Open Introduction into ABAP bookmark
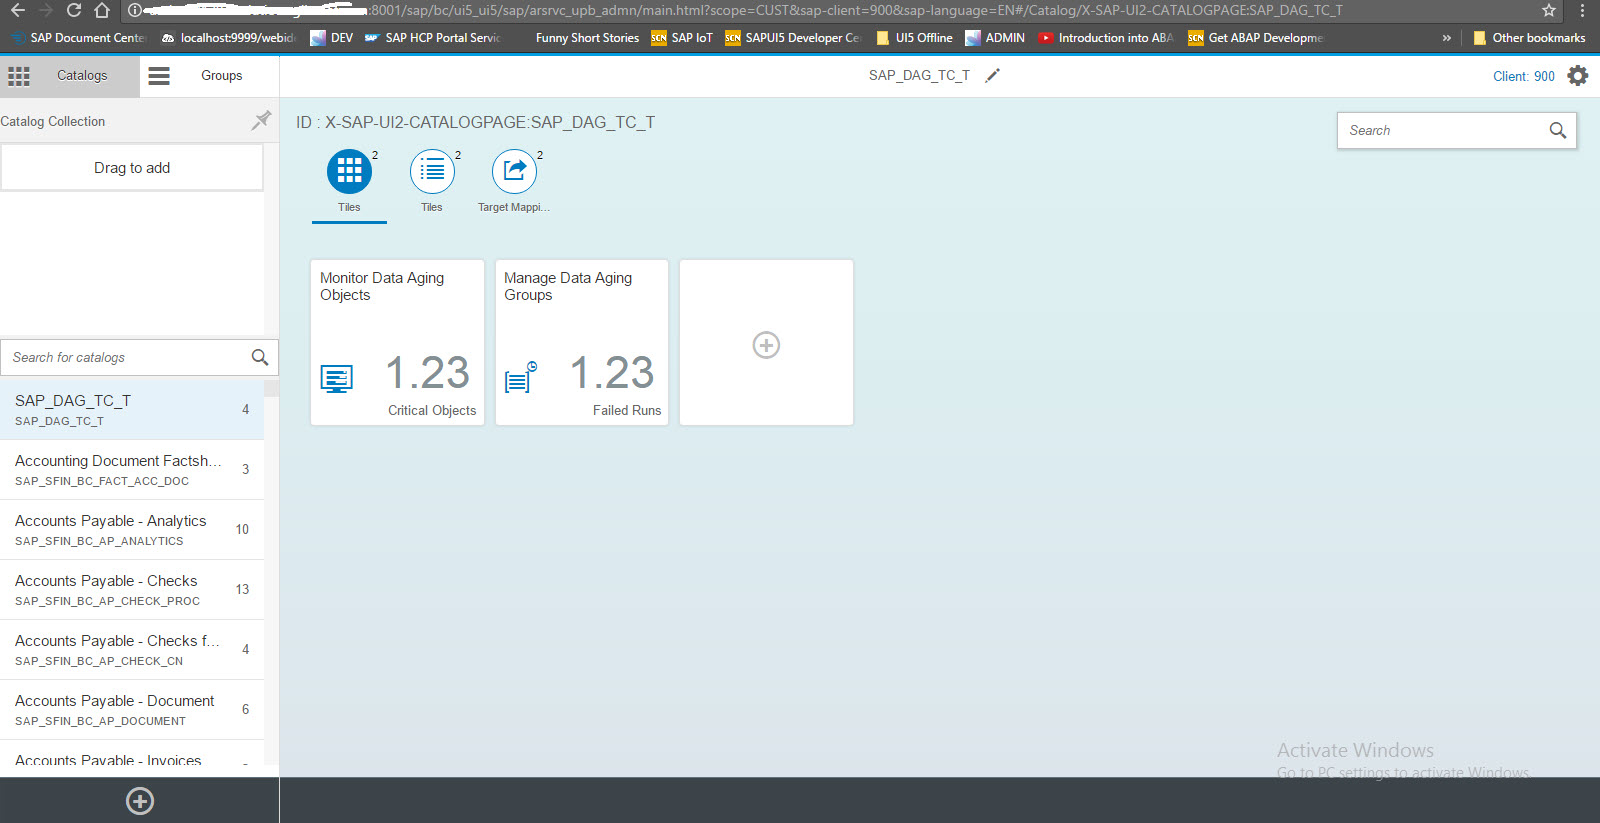 click(1106, 38)
